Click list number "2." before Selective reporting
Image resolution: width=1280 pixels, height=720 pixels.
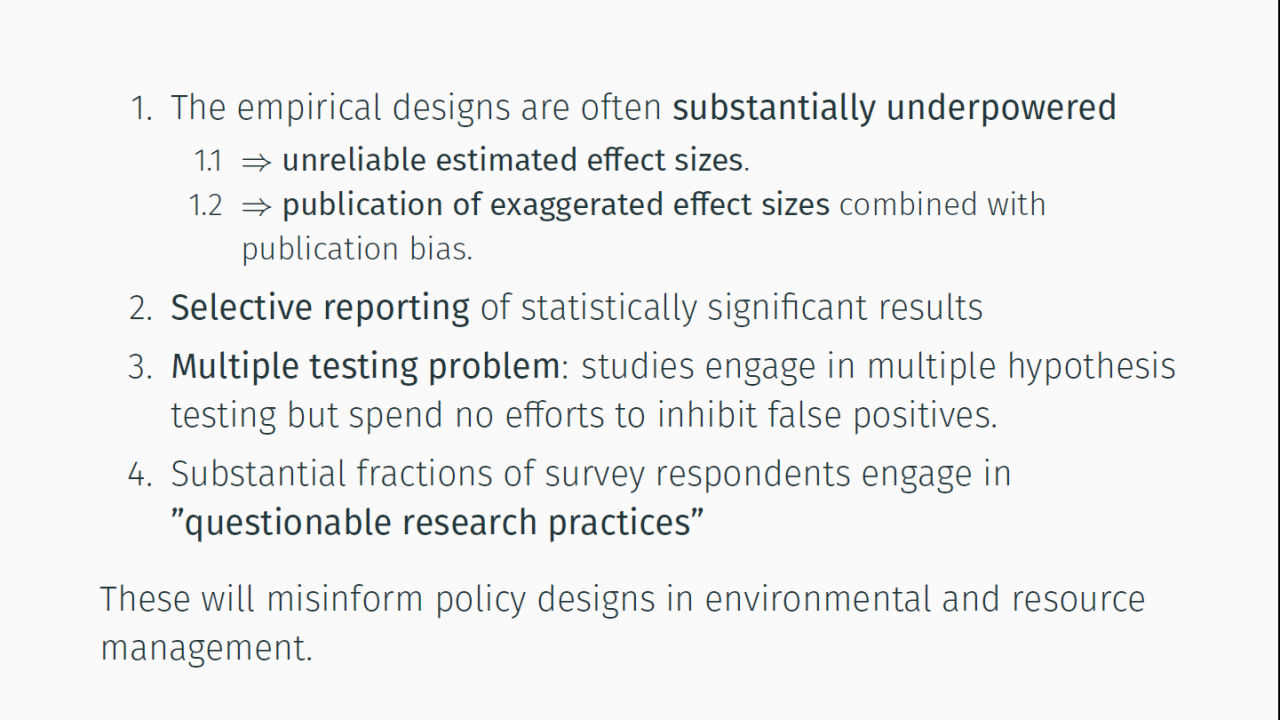[141, 308]
